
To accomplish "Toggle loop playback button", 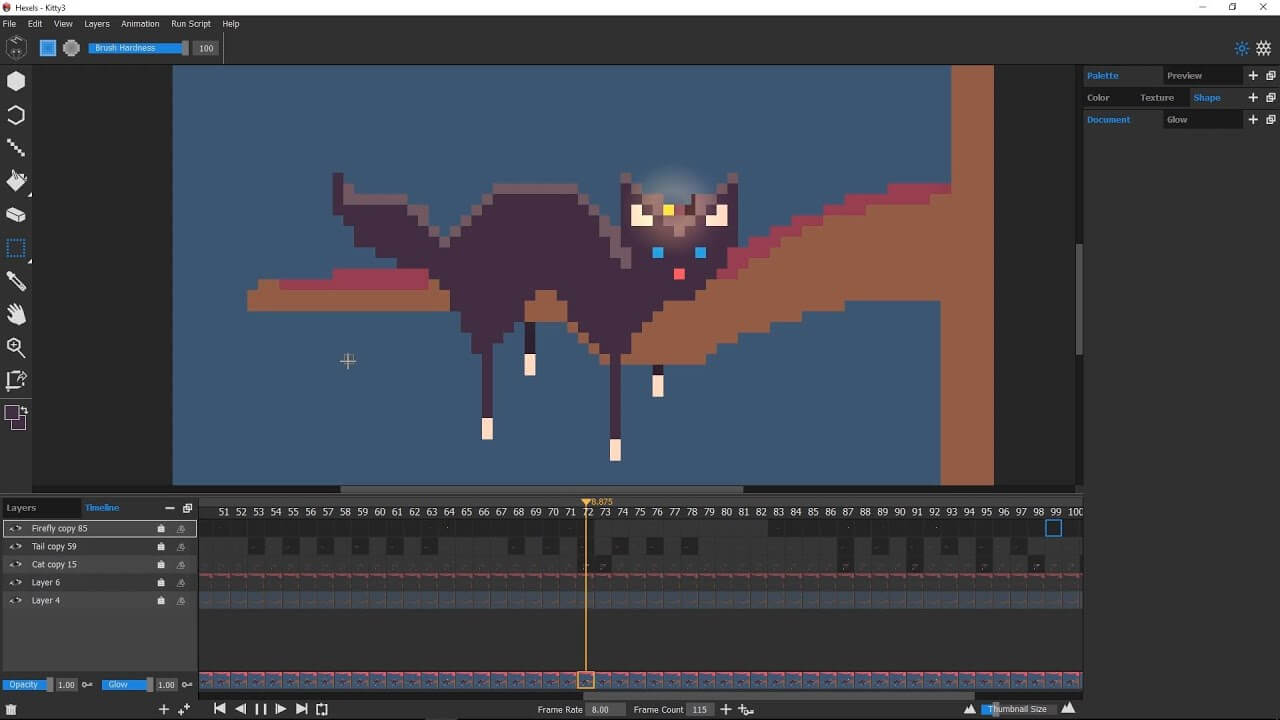I will (x=322, y=709).
